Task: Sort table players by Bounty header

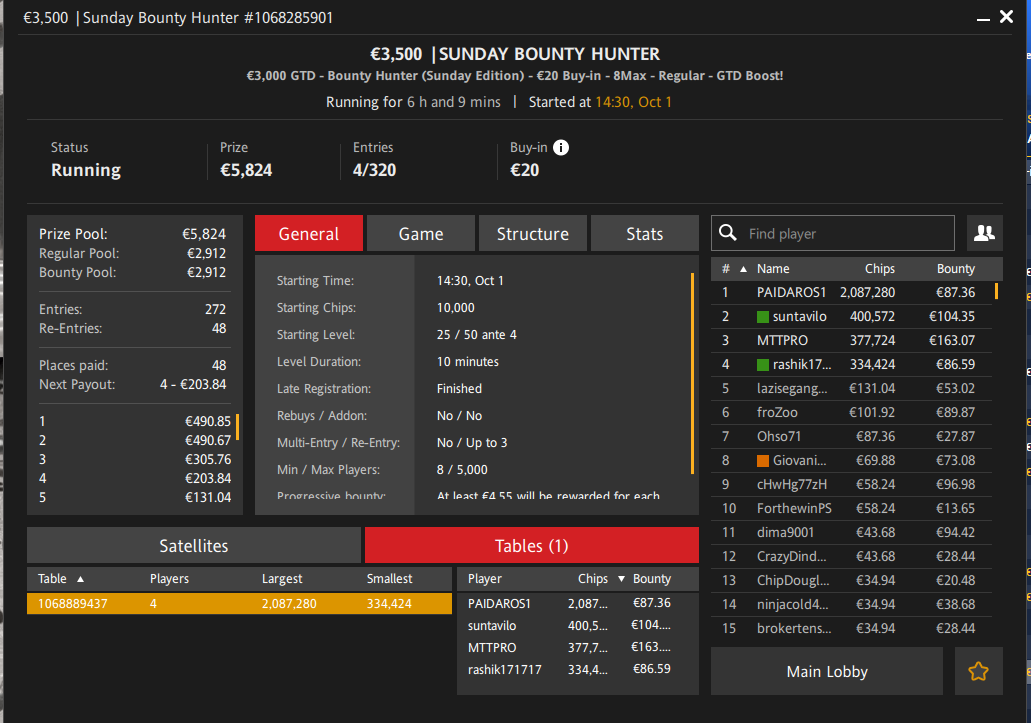Action: coord(652,578)
